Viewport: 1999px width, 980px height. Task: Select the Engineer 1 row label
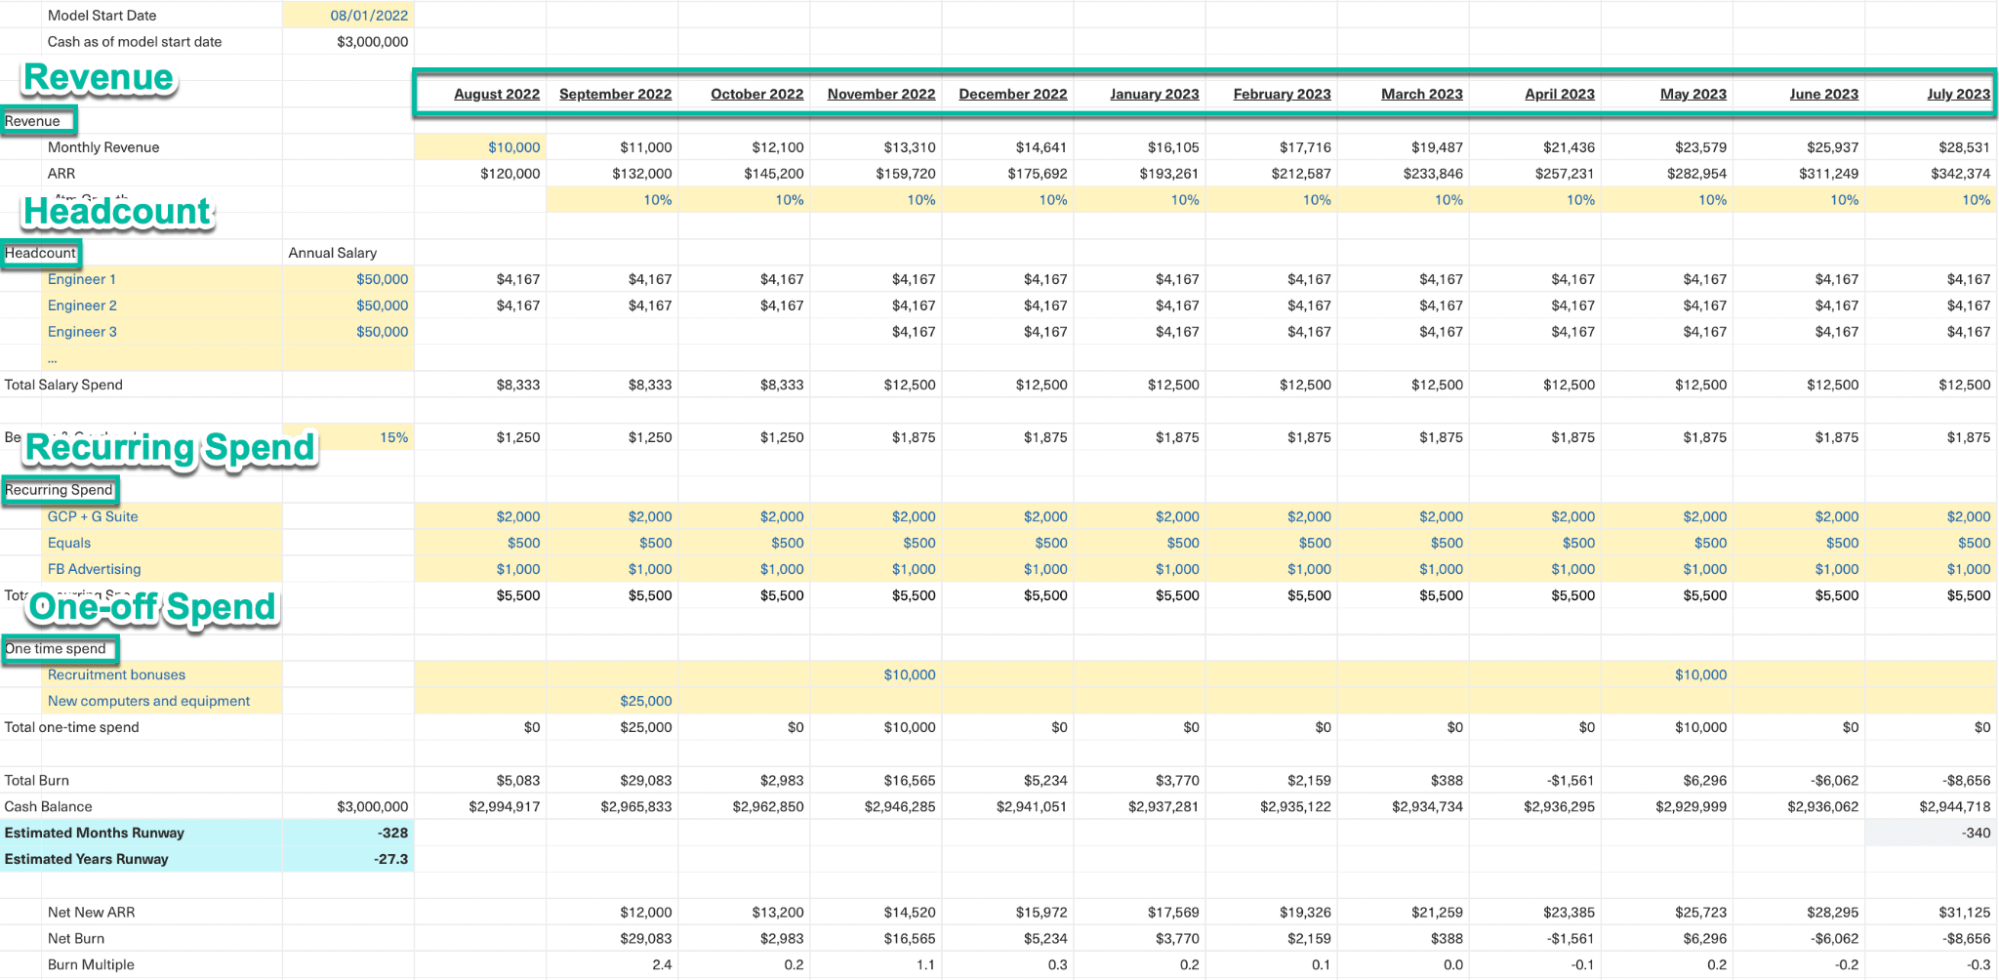[82, 279]
